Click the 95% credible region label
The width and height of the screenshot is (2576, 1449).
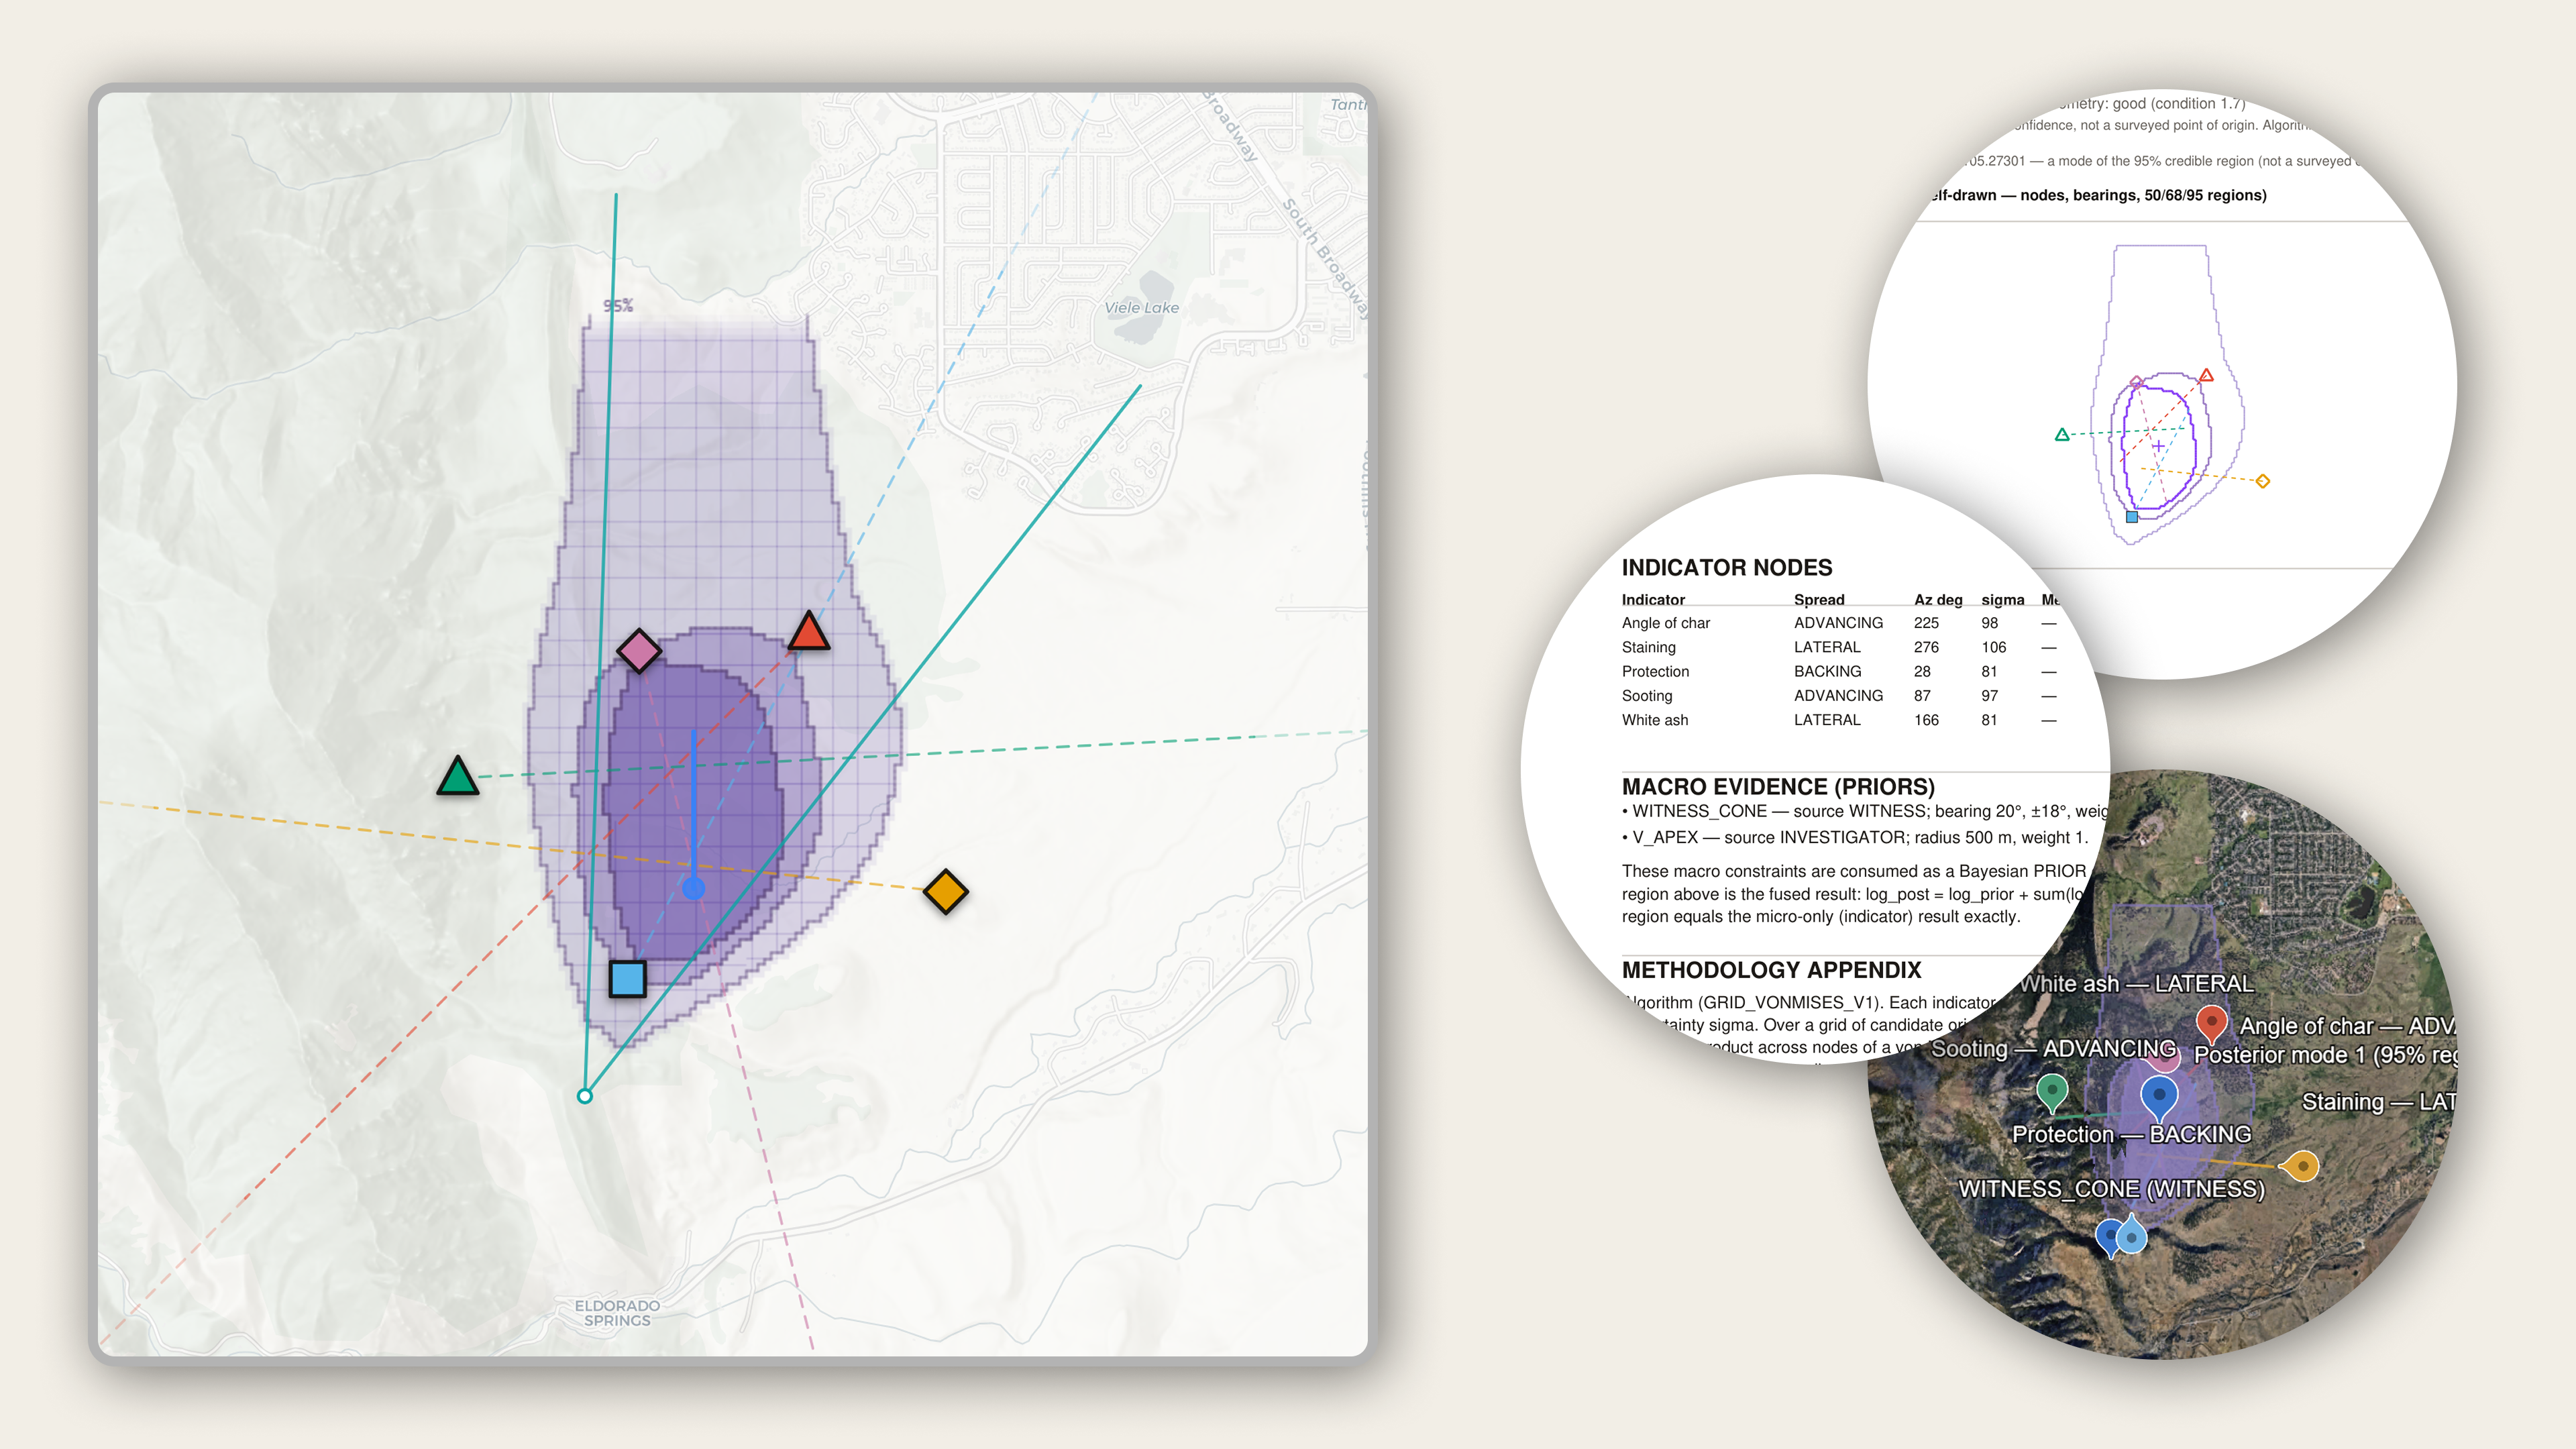click(x=618, y=305)
